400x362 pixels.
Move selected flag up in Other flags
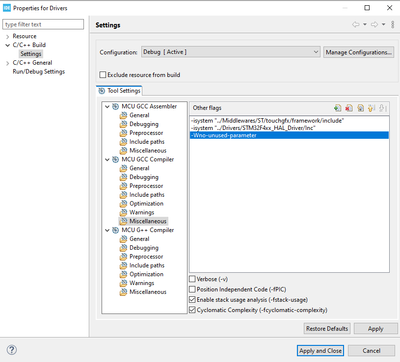point(372,108)
